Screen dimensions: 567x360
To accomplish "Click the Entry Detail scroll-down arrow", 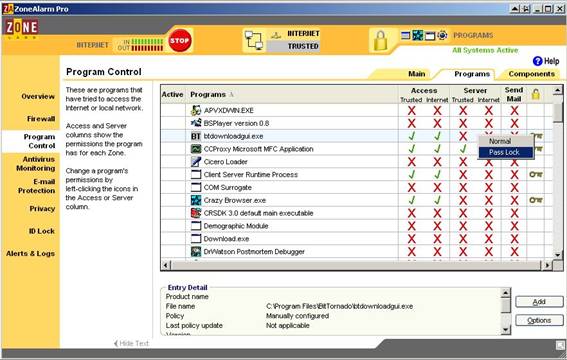I will [x=506, y=330].
